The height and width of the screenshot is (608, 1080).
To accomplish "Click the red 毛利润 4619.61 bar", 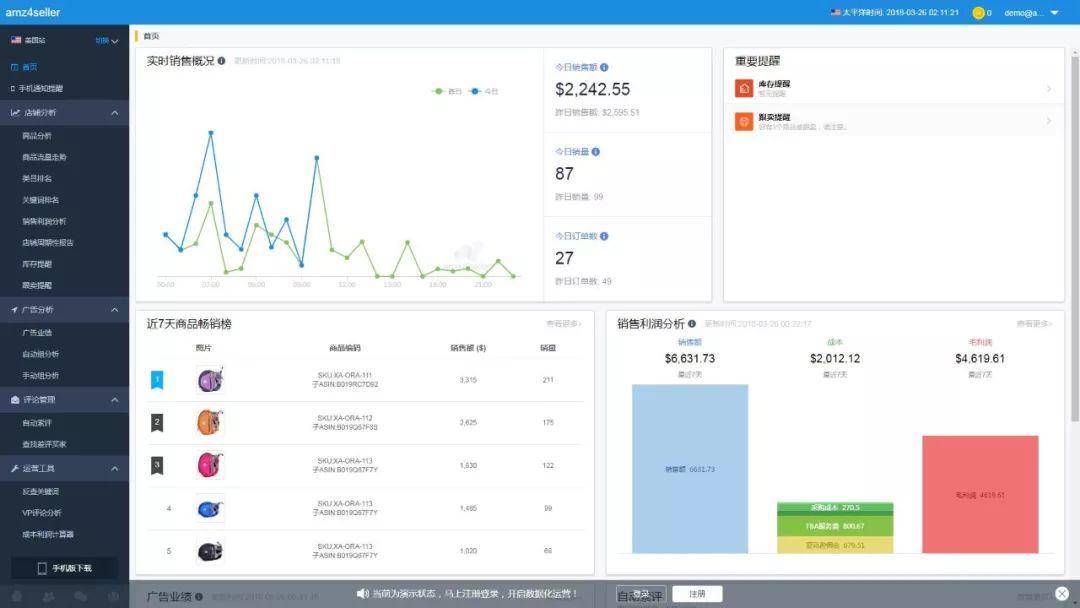I will pos(980,494).
